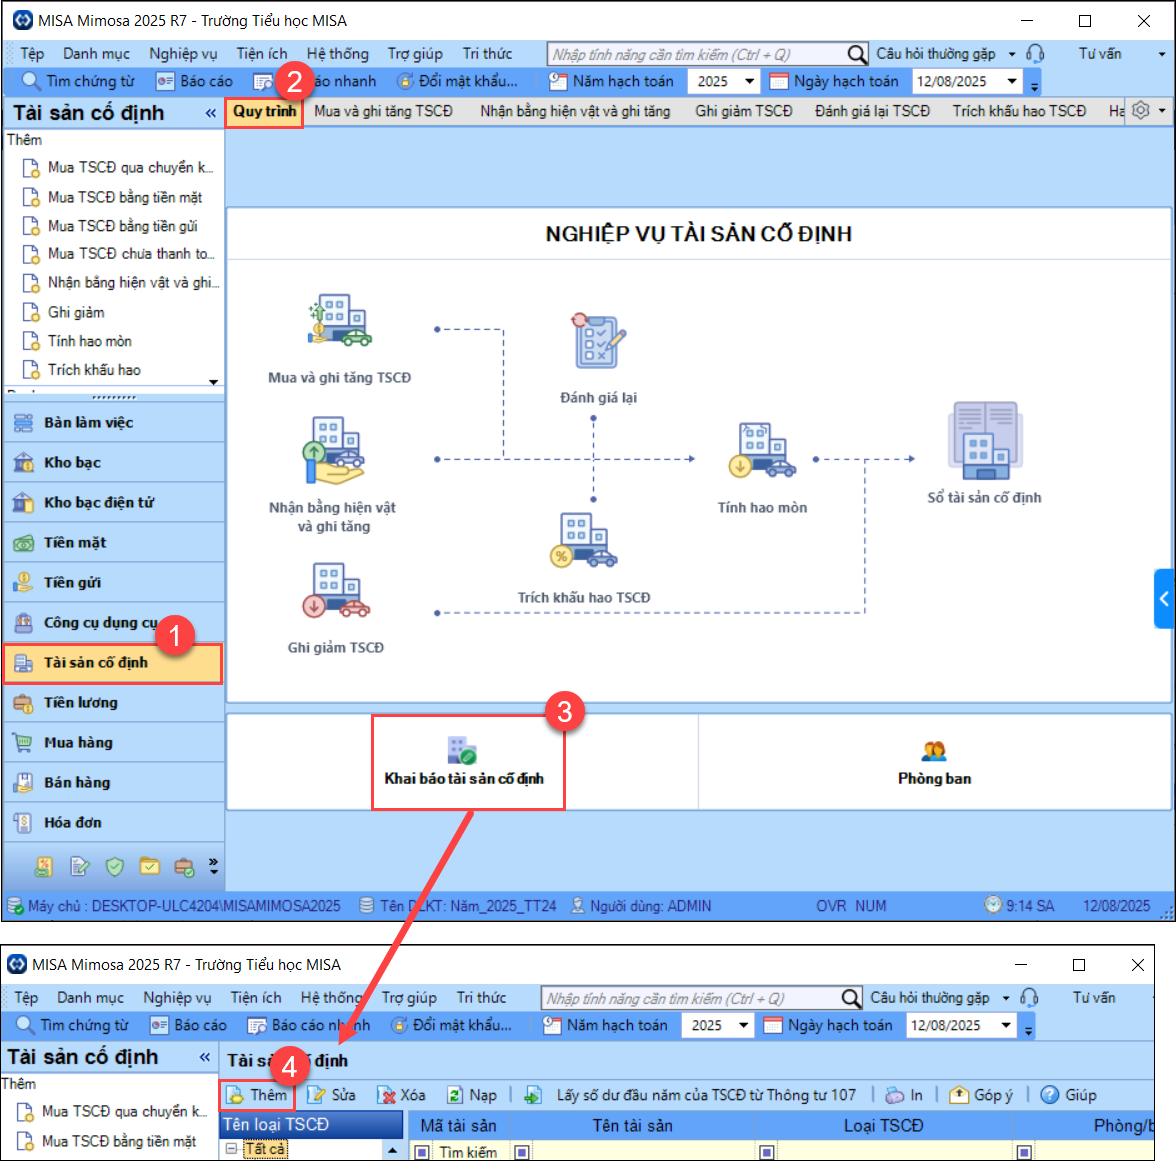Click the green shield footer icon

pos(114,867)
